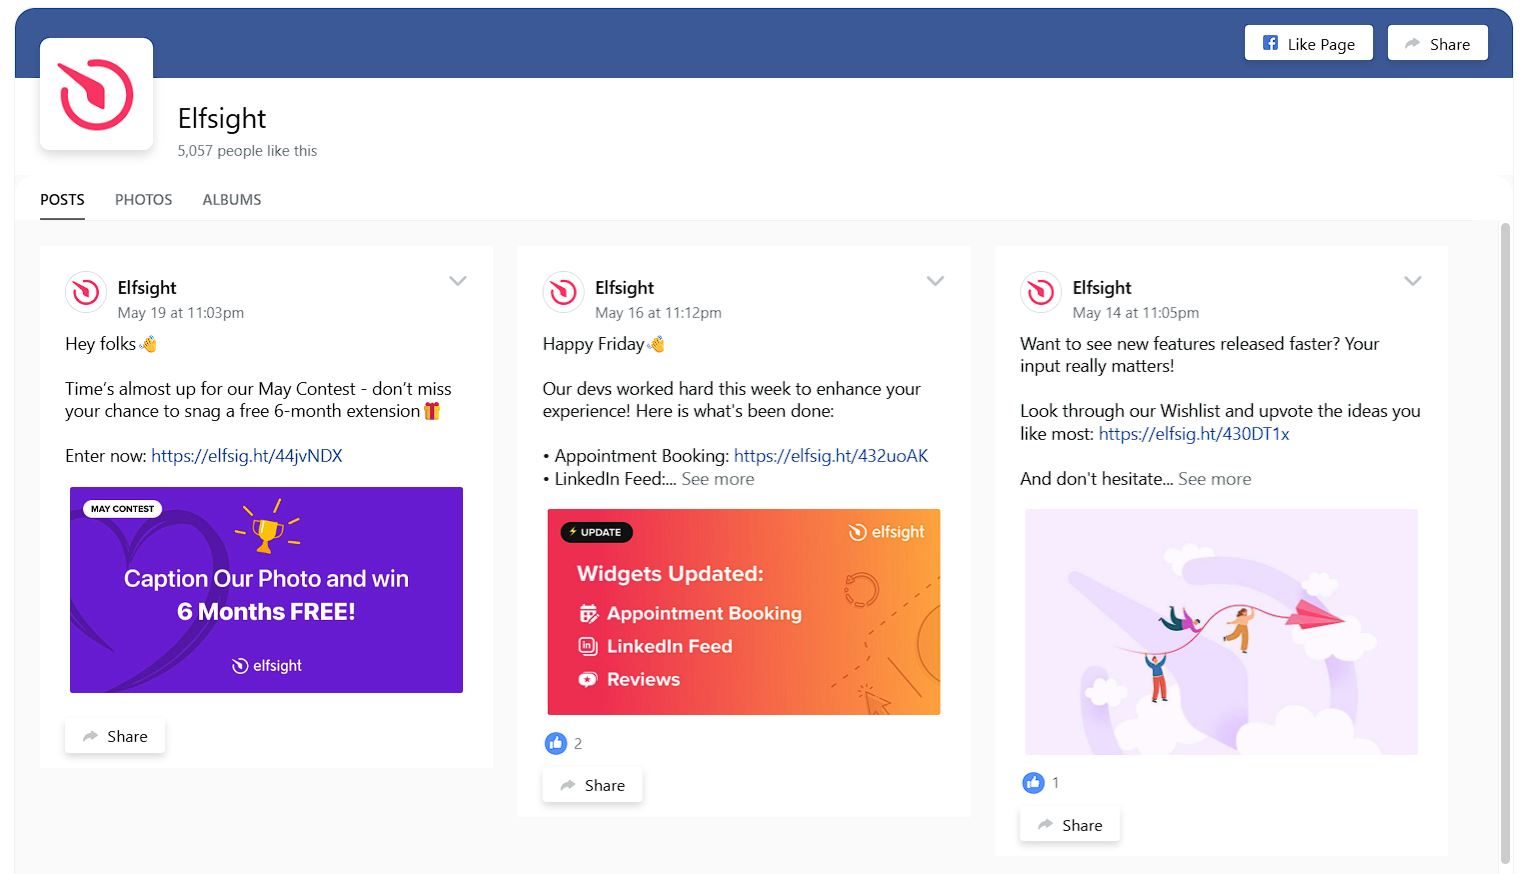The image size is (1529, 874).
Task: Open the chevron menu on May 14 post
Action: coord(1412,281)
